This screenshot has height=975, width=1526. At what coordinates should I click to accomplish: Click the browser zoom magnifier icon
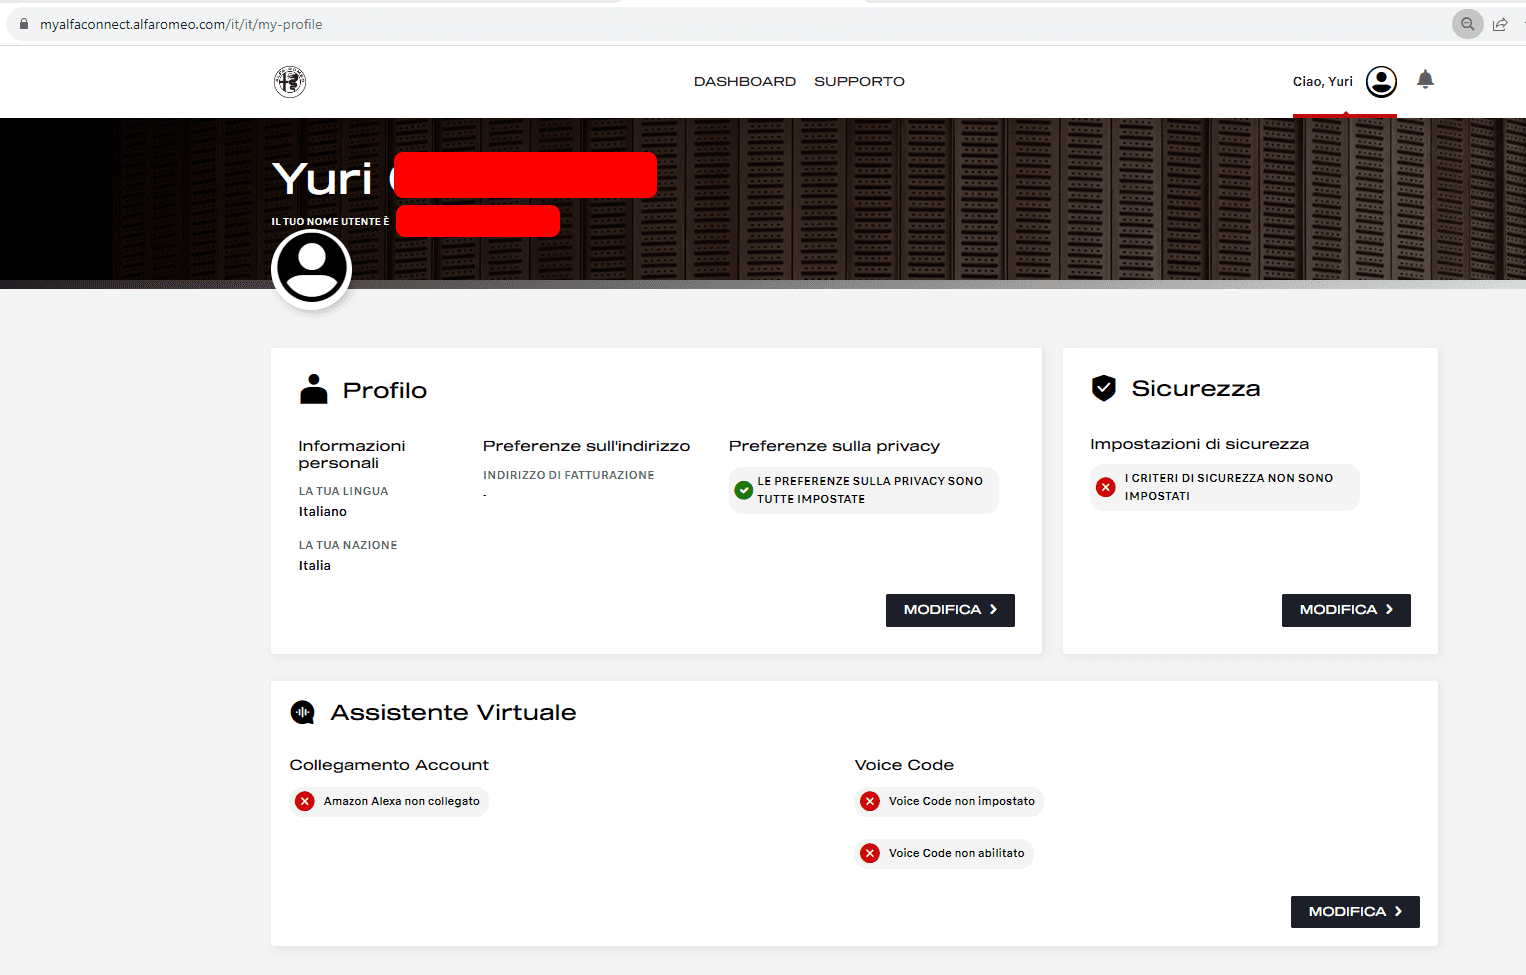click(1467, 24)
